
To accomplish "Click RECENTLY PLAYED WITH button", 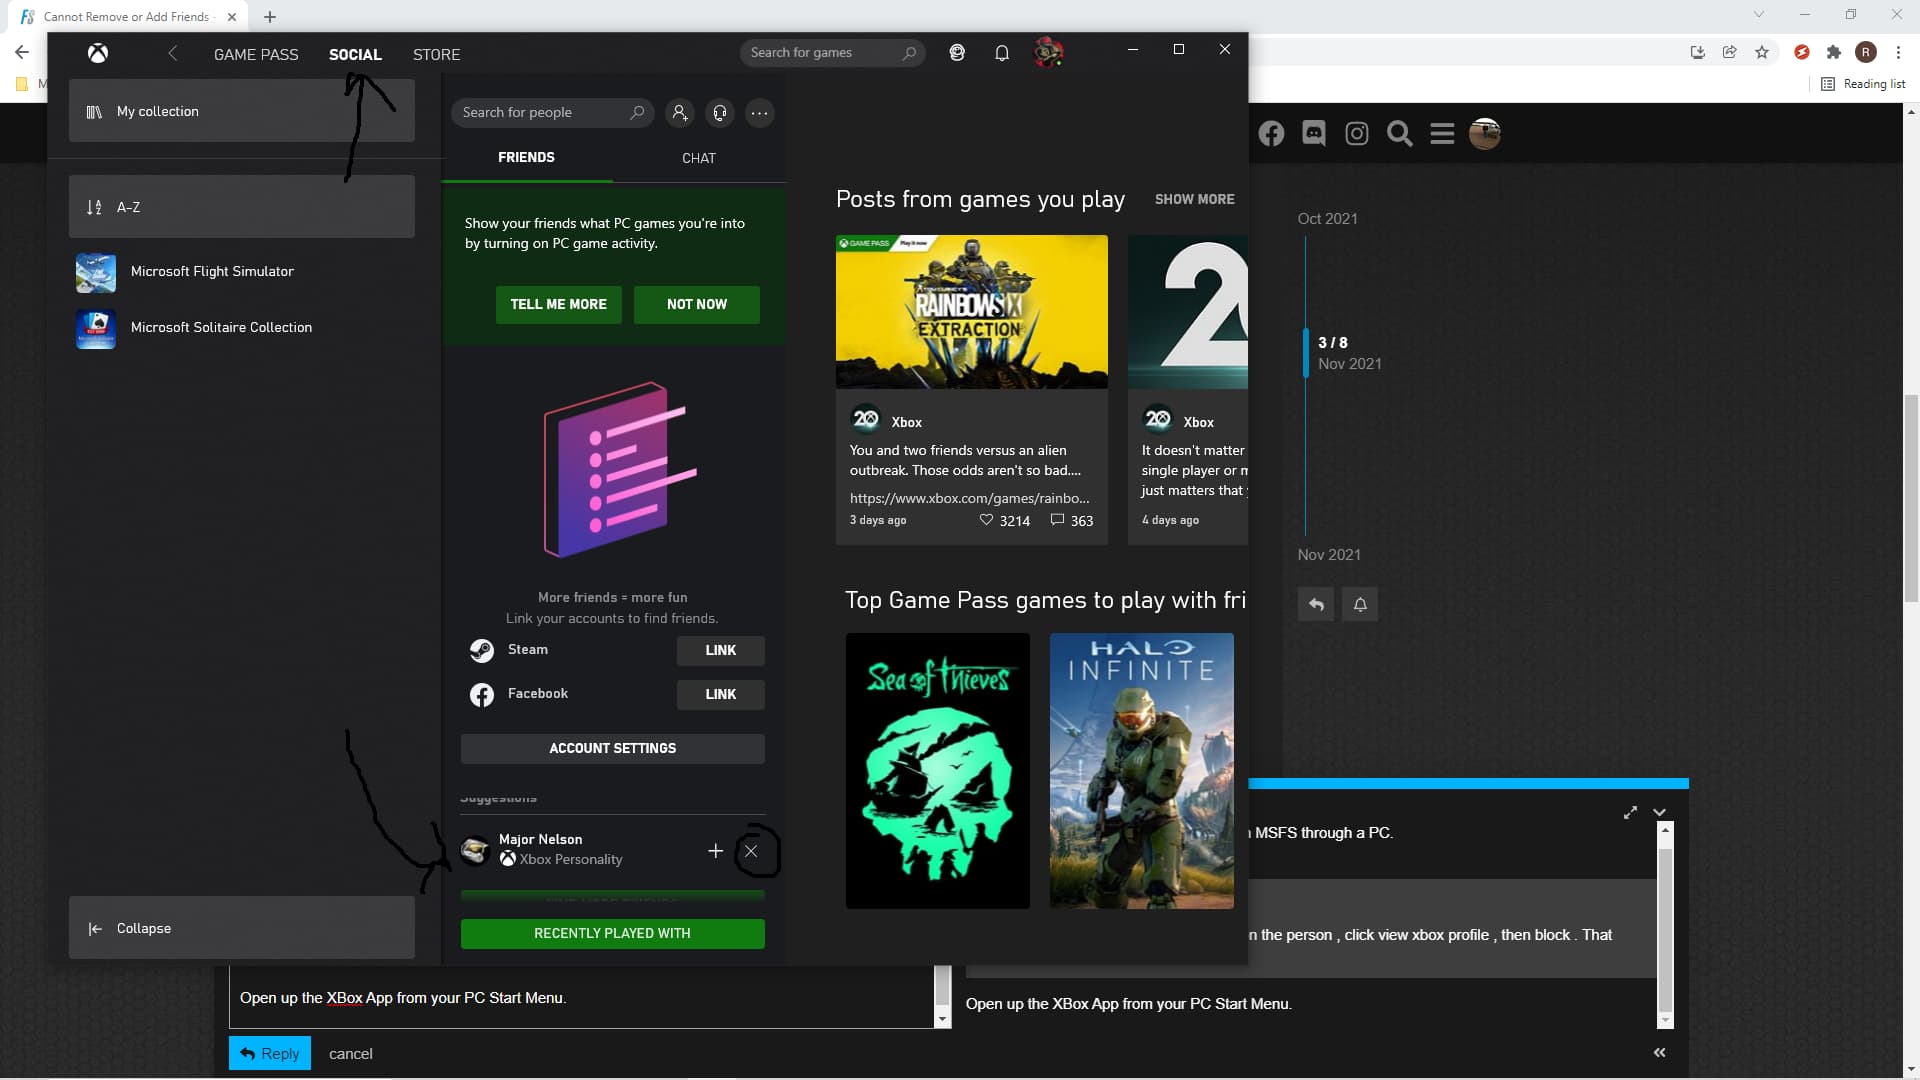I will pos(613,934).
